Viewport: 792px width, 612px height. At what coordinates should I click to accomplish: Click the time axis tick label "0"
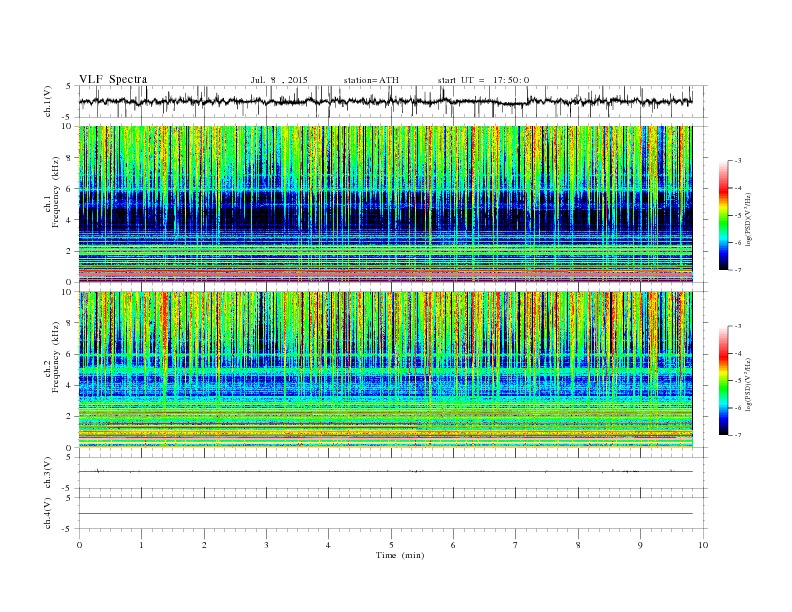click(x=79, y=545)
